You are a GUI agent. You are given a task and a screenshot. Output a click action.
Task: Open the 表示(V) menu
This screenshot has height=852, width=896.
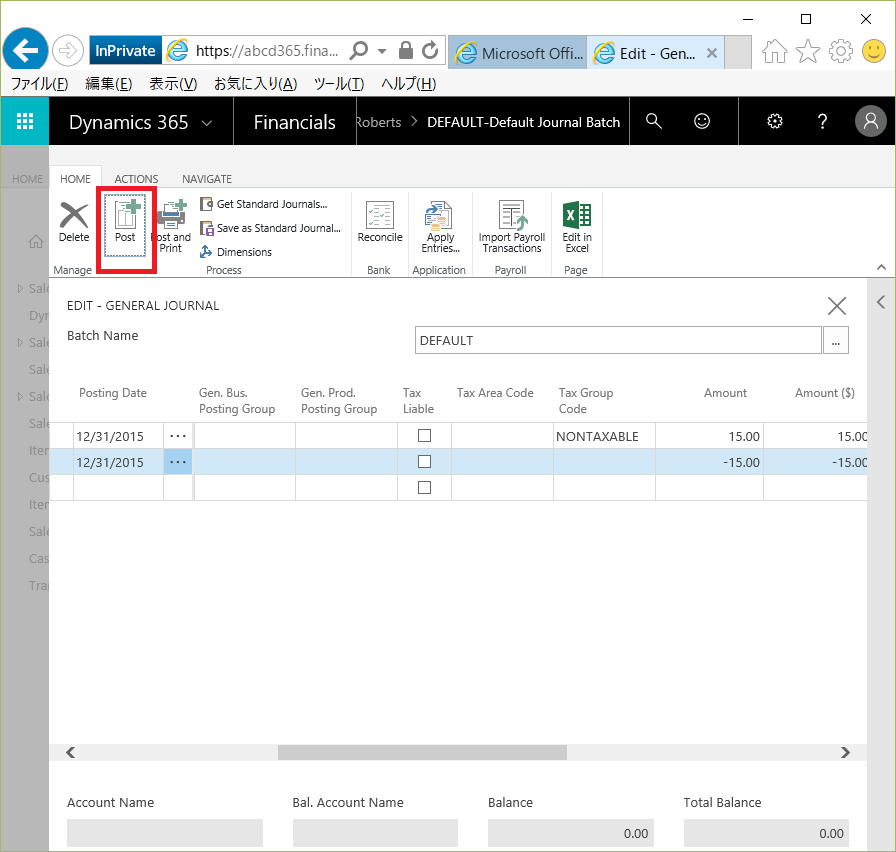click(173, 84)
